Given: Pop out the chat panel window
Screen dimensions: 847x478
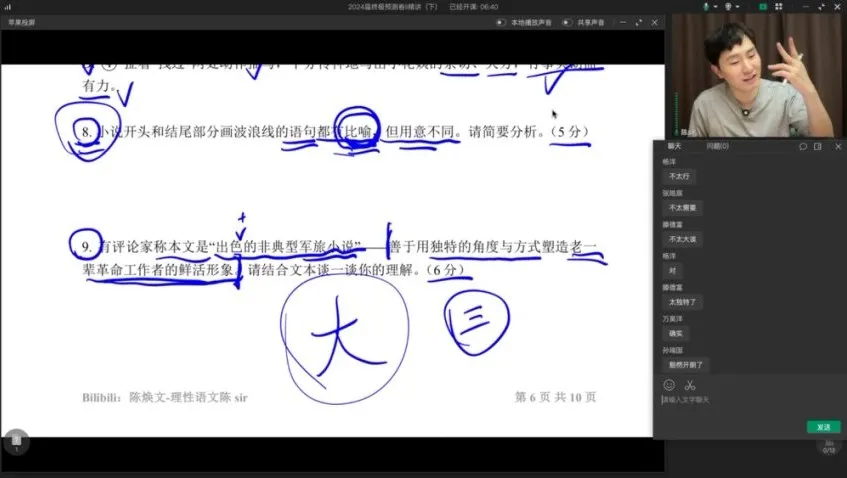Looking at the screenshot, I should [817, 146].
